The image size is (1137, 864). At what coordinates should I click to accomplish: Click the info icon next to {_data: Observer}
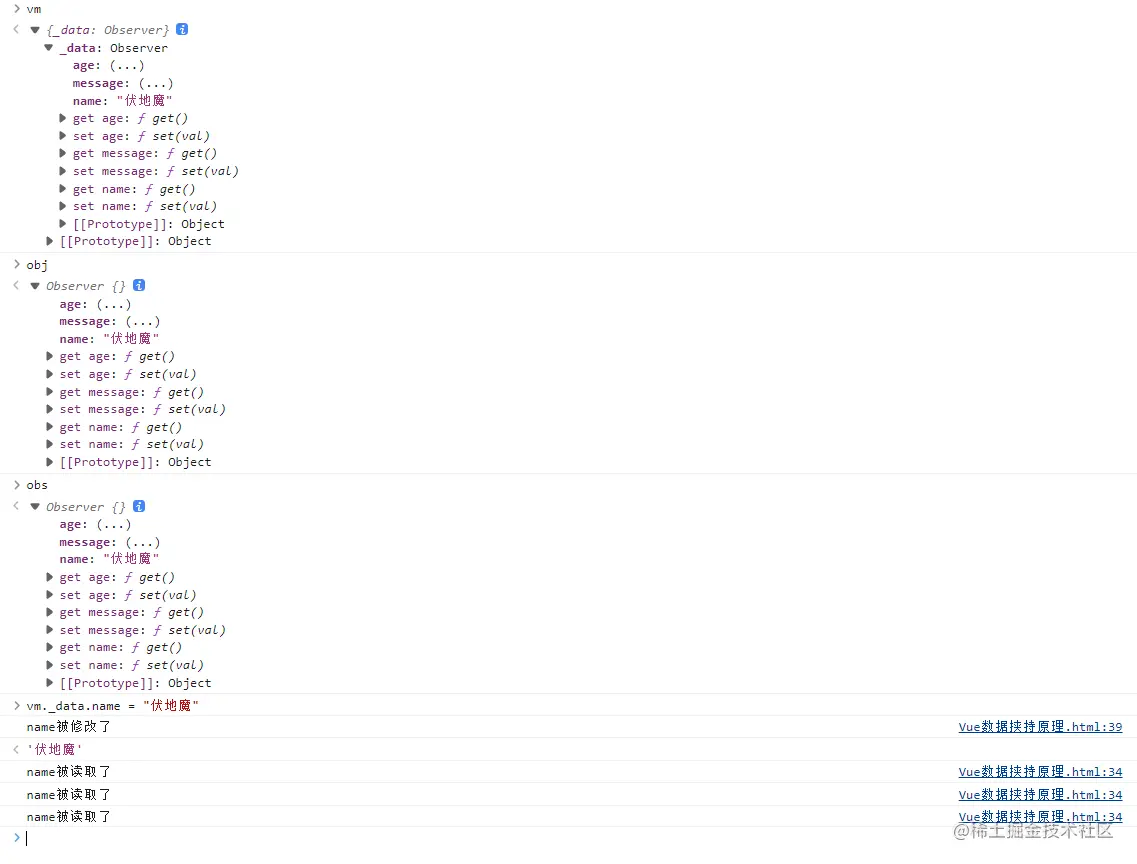(x=182, y=29)
